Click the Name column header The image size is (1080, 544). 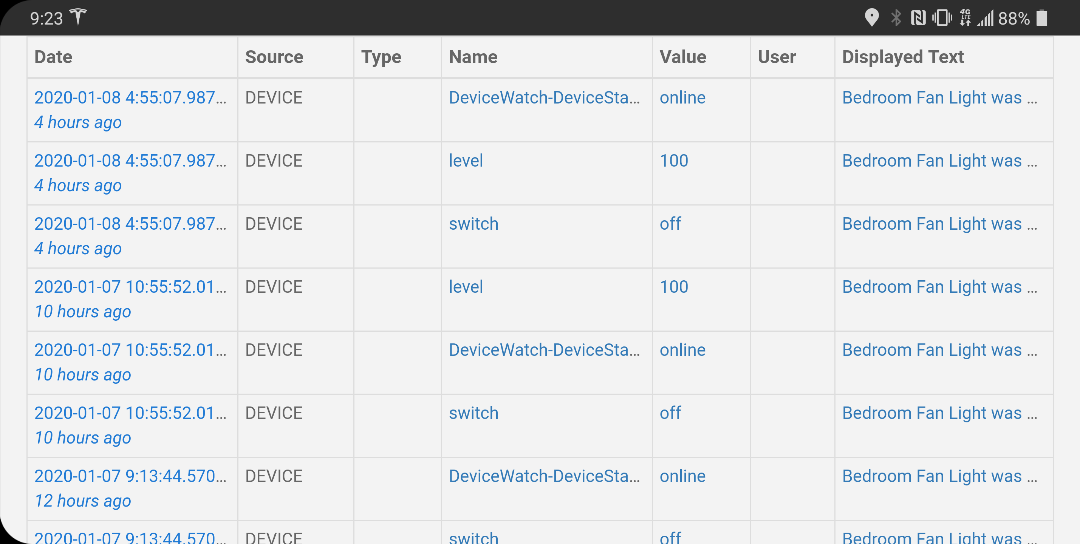(473, 56)
